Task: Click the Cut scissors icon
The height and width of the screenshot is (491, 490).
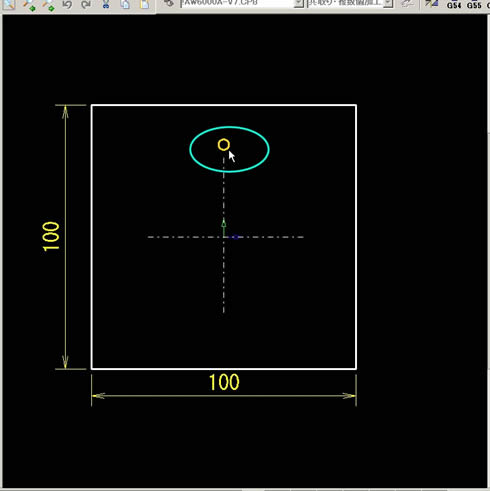Action: tap(106, 5)
